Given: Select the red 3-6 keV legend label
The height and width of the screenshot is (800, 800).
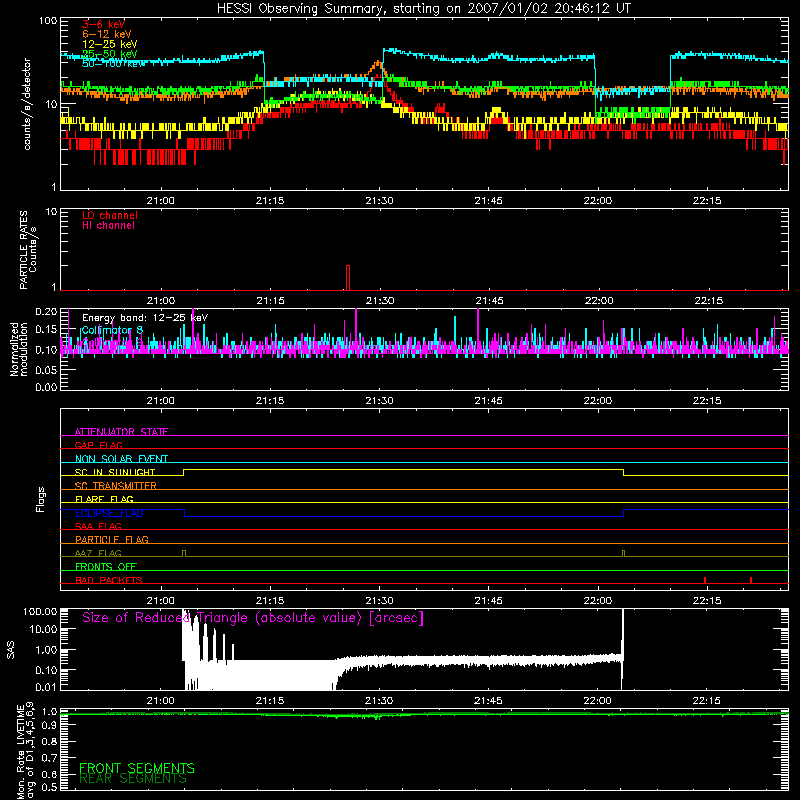Looking at the screenshot, I should click(x=104, y=24).
